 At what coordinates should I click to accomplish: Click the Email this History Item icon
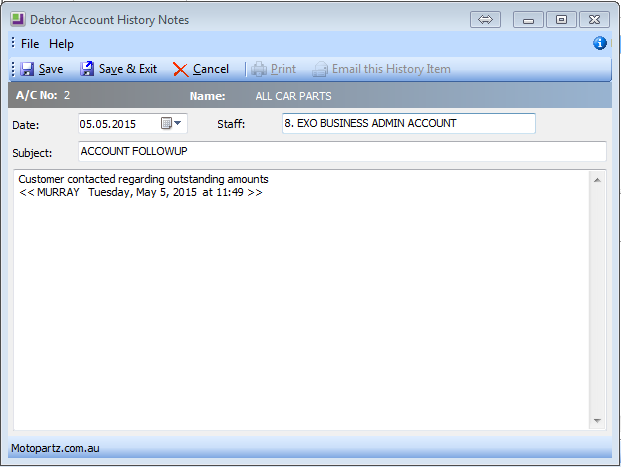tap(320, 69)
